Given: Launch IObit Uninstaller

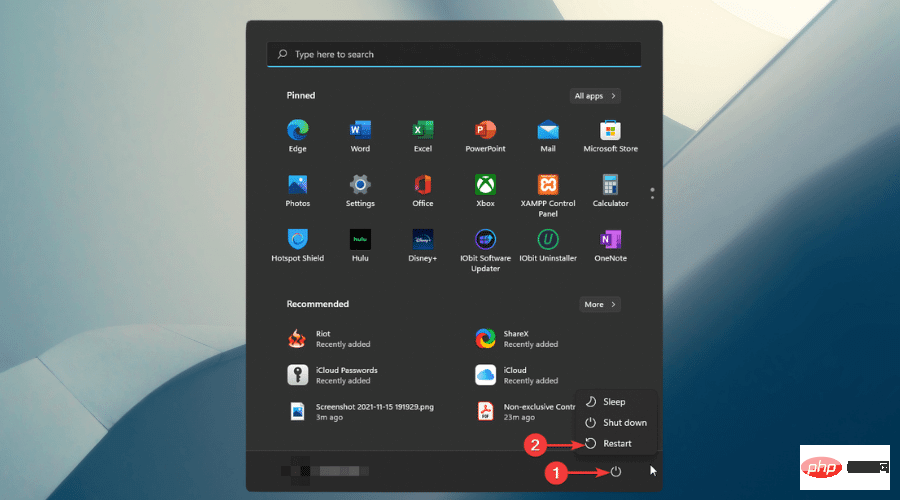Looking at the screenshot, I should [548, 245].
